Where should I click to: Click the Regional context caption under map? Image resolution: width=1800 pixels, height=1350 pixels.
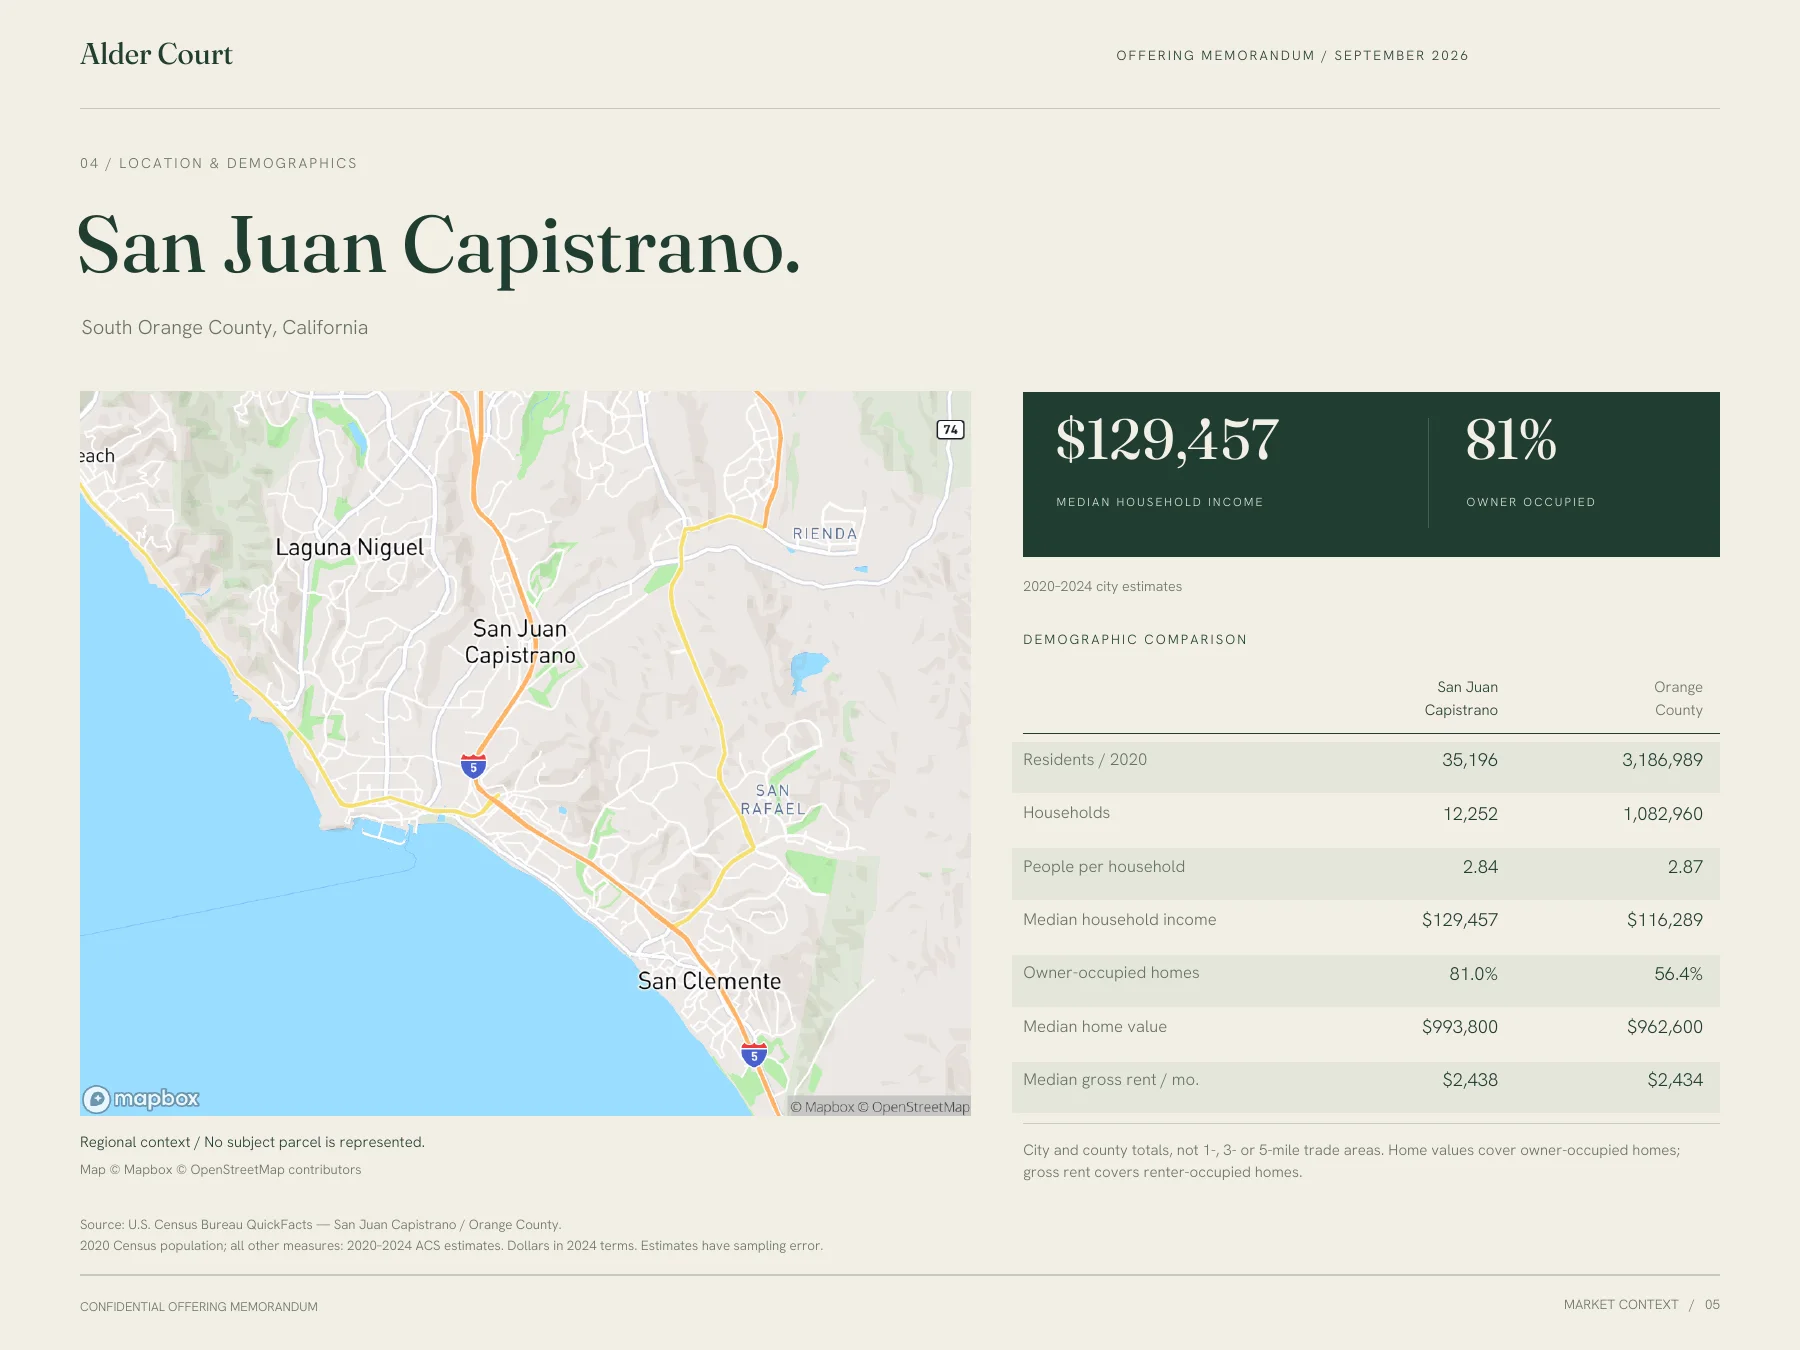click(x=252, y=1142)
